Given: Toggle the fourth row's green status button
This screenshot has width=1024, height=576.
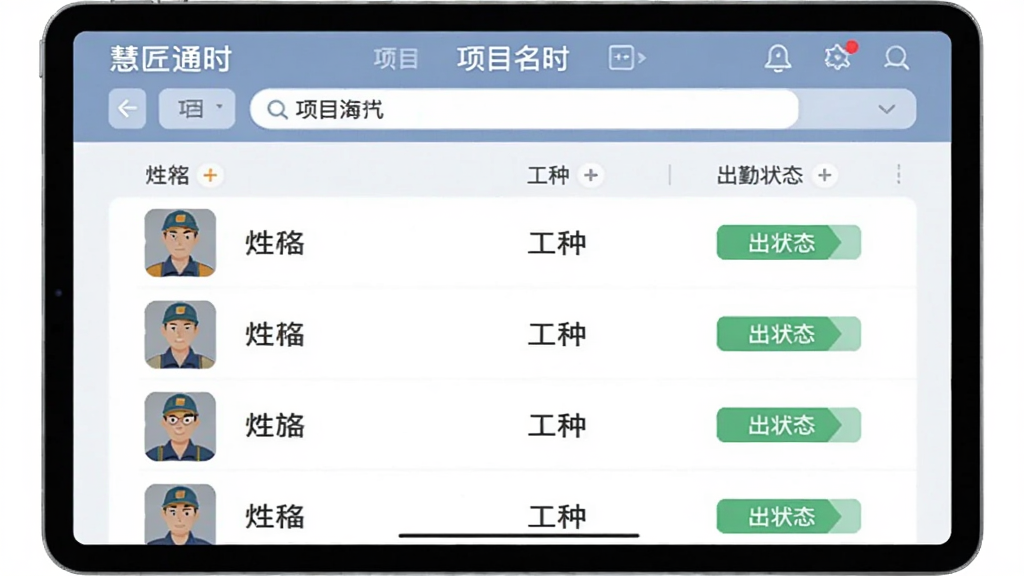Looking at the screenshot, I should click(x=788, y=517).
